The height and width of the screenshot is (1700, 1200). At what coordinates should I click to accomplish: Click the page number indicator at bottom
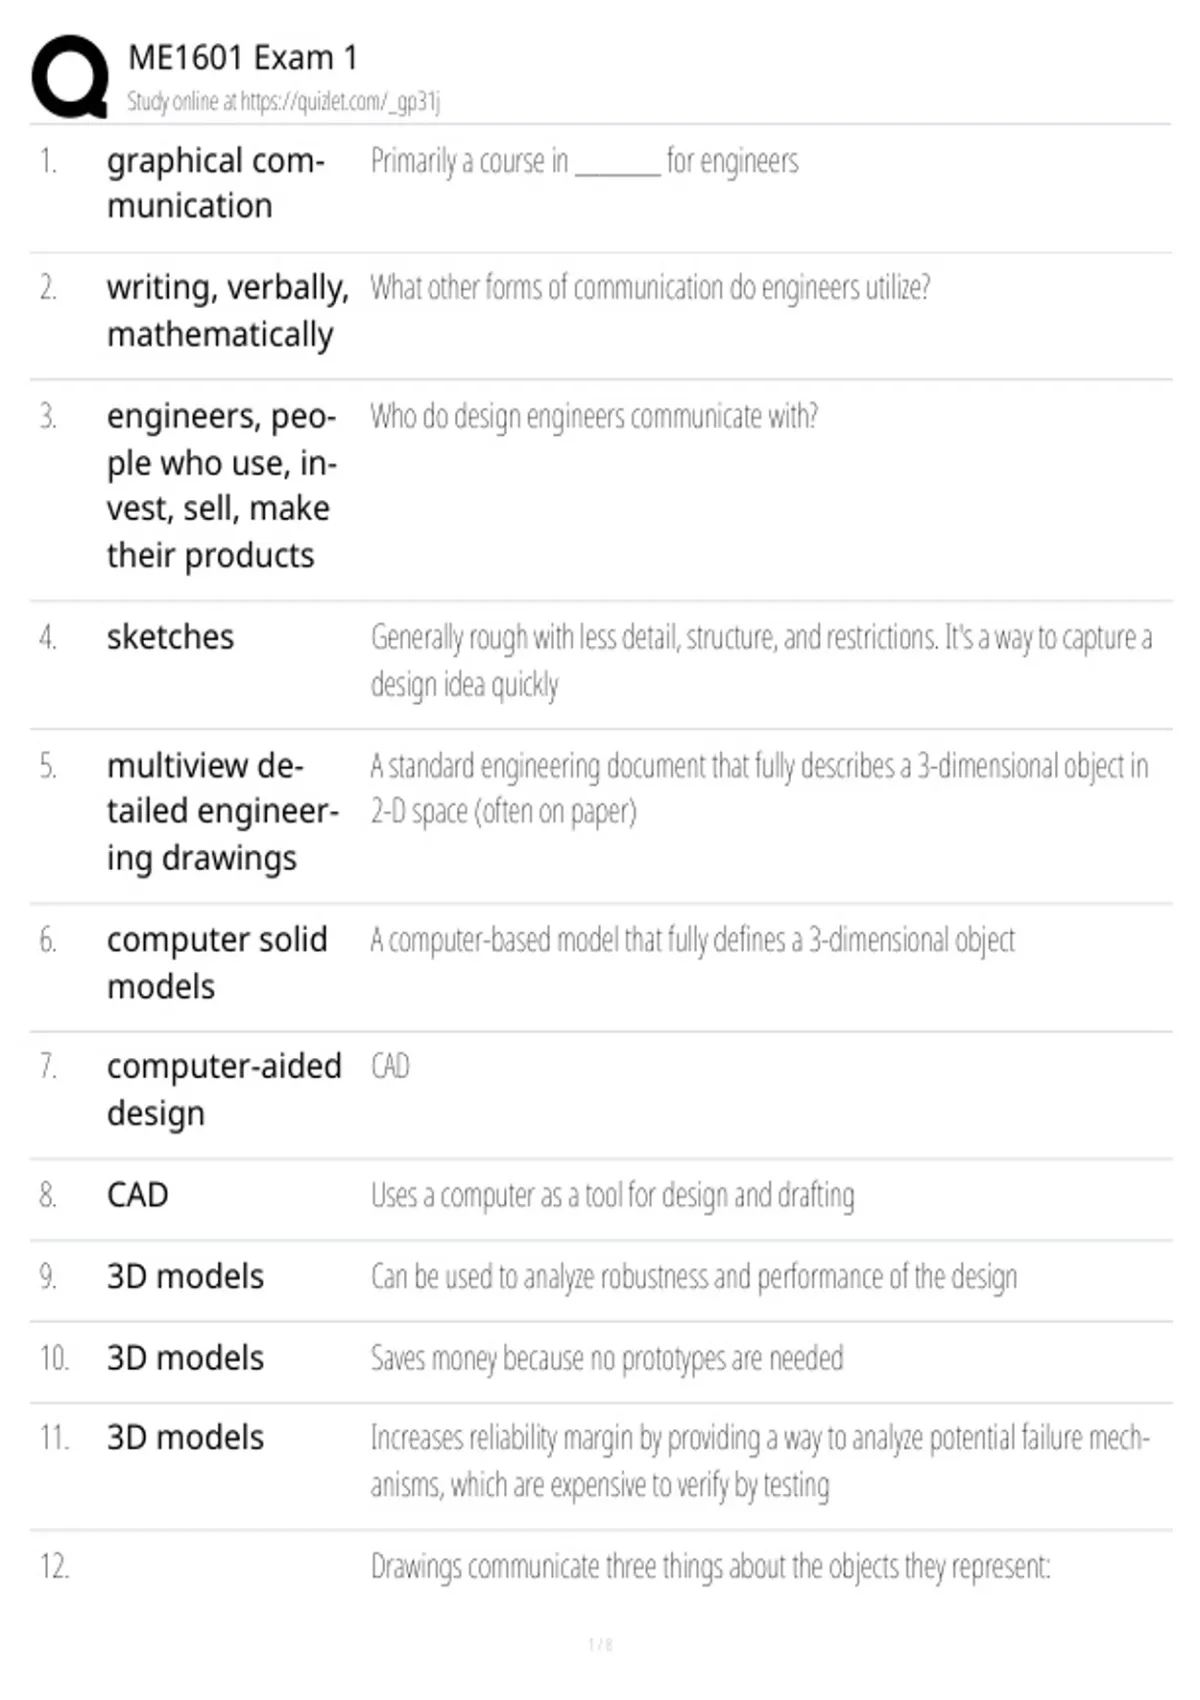(x=600, y=1644)
